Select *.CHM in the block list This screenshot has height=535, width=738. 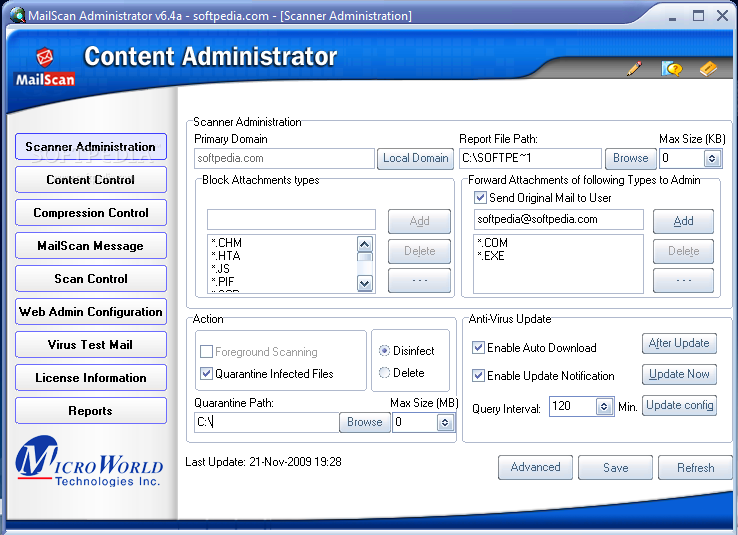226,243
